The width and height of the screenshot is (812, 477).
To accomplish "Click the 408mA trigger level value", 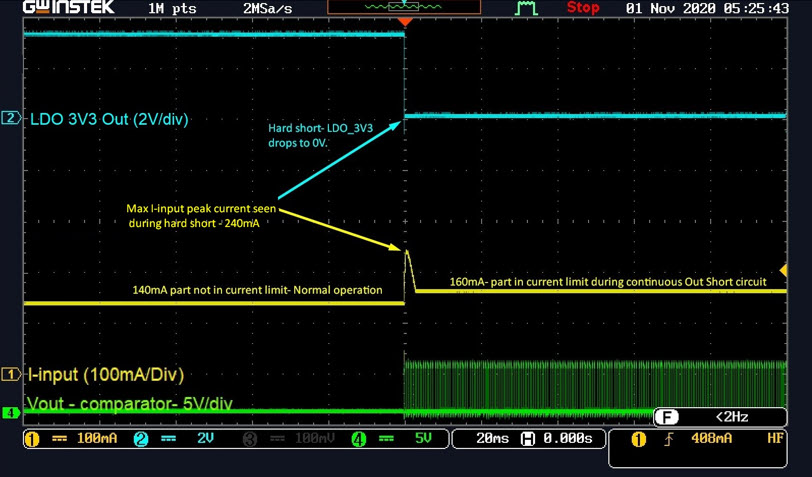I will [x=712, y=439].
